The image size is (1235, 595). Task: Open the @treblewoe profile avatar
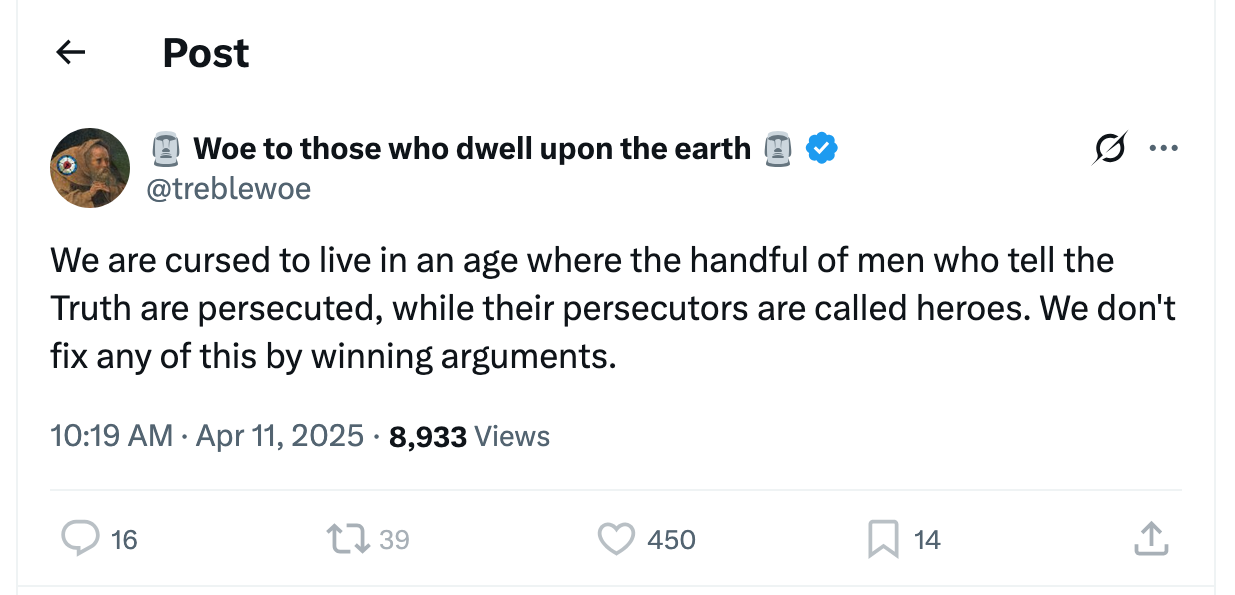[90, 168]
